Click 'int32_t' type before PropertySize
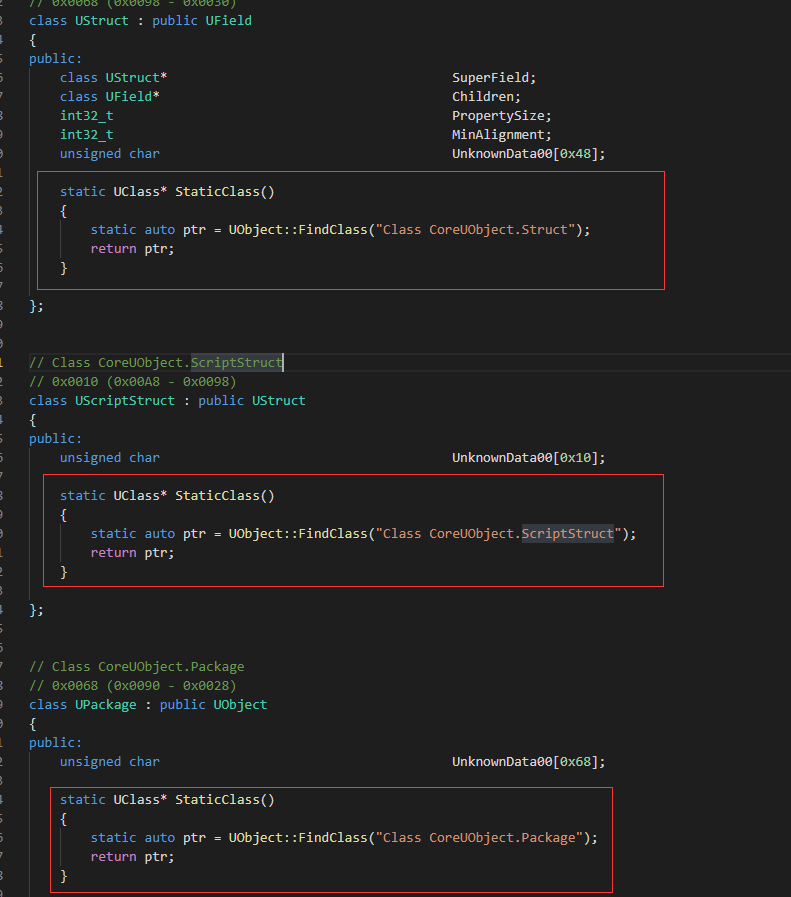 pos(86,116)
